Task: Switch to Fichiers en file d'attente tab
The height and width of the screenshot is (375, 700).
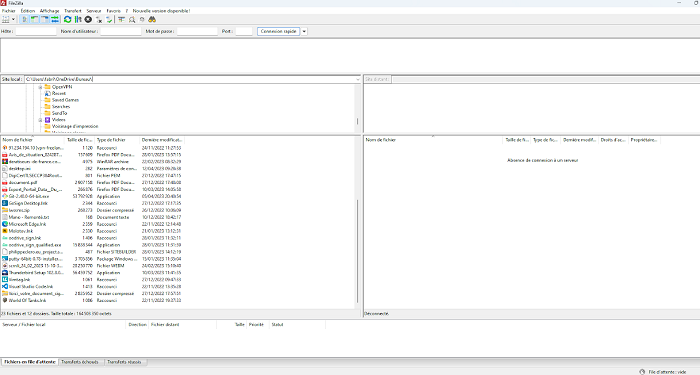Action: tap(29, 362)
